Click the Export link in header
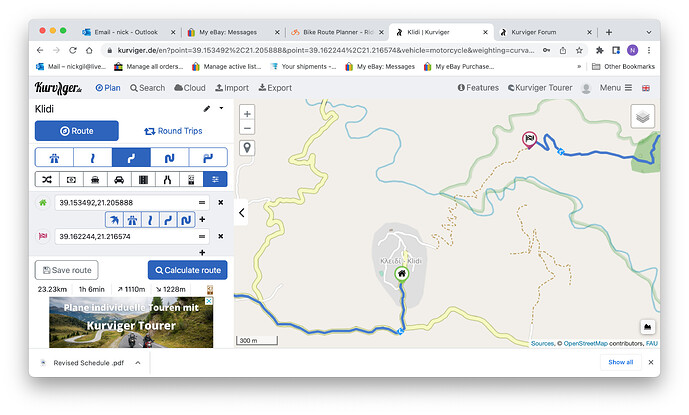This screenshot has width=689, height=415. pos(274,88)
